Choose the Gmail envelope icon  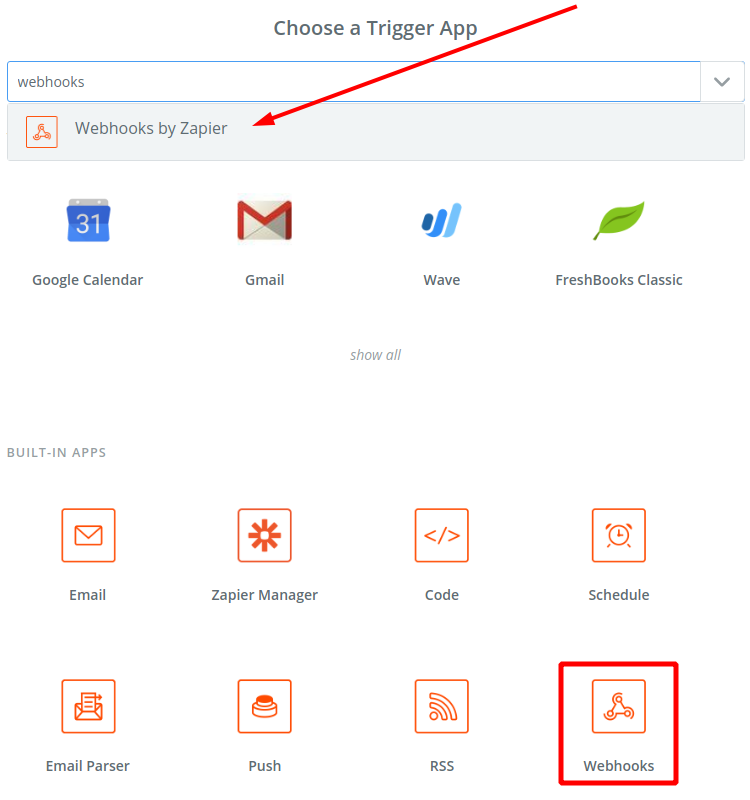click(x=264, y=220)
